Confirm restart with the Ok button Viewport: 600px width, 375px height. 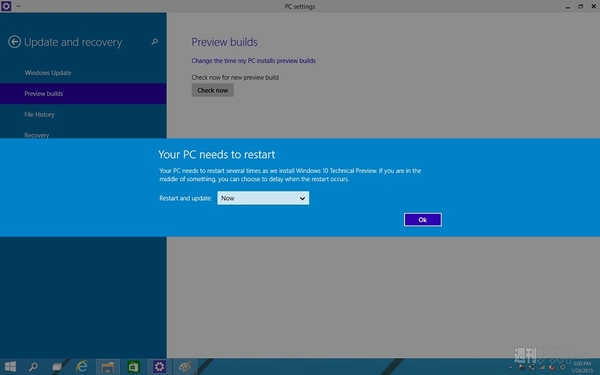coord(423,220)
